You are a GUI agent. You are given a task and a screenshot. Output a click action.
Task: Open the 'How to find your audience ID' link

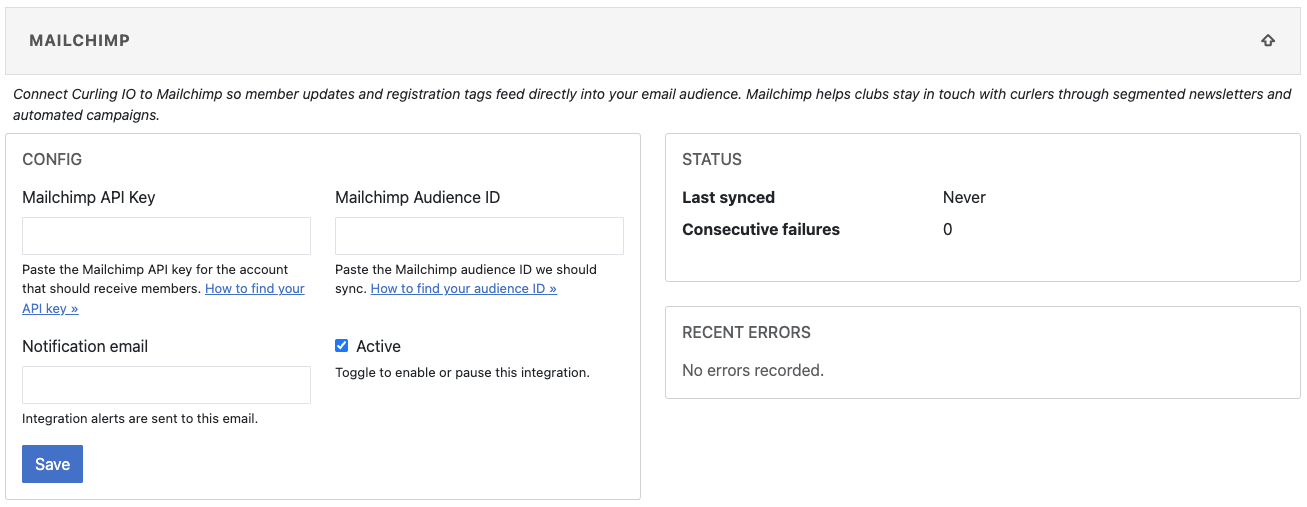pyautogui.click(x=463, y=288)
